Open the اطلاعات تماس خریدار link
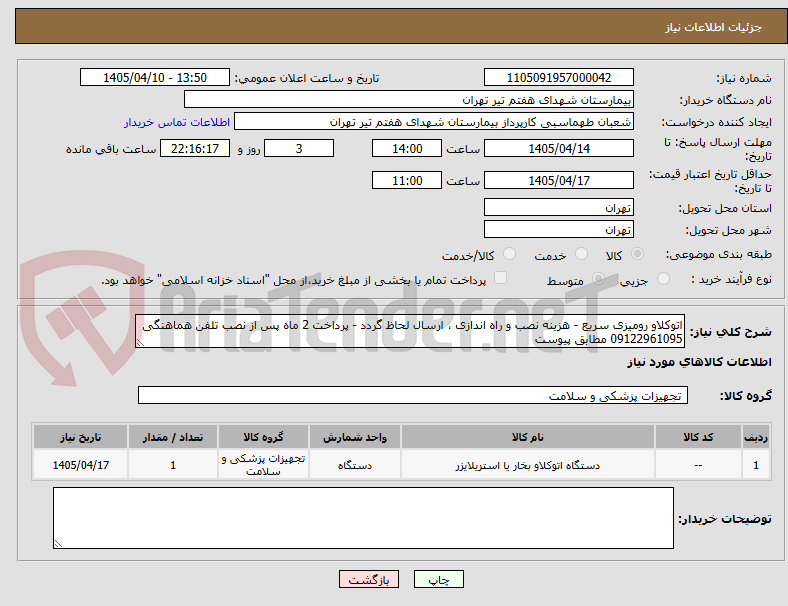The width and height of the screenshot is (788, 606). 177,122
